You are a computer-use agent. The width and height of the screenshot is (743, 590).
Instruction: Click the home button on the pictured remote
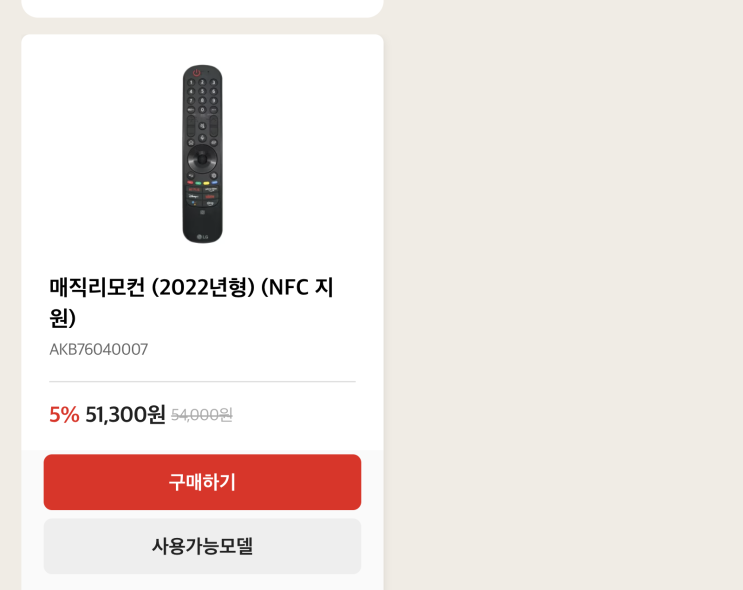coord(190,143)
